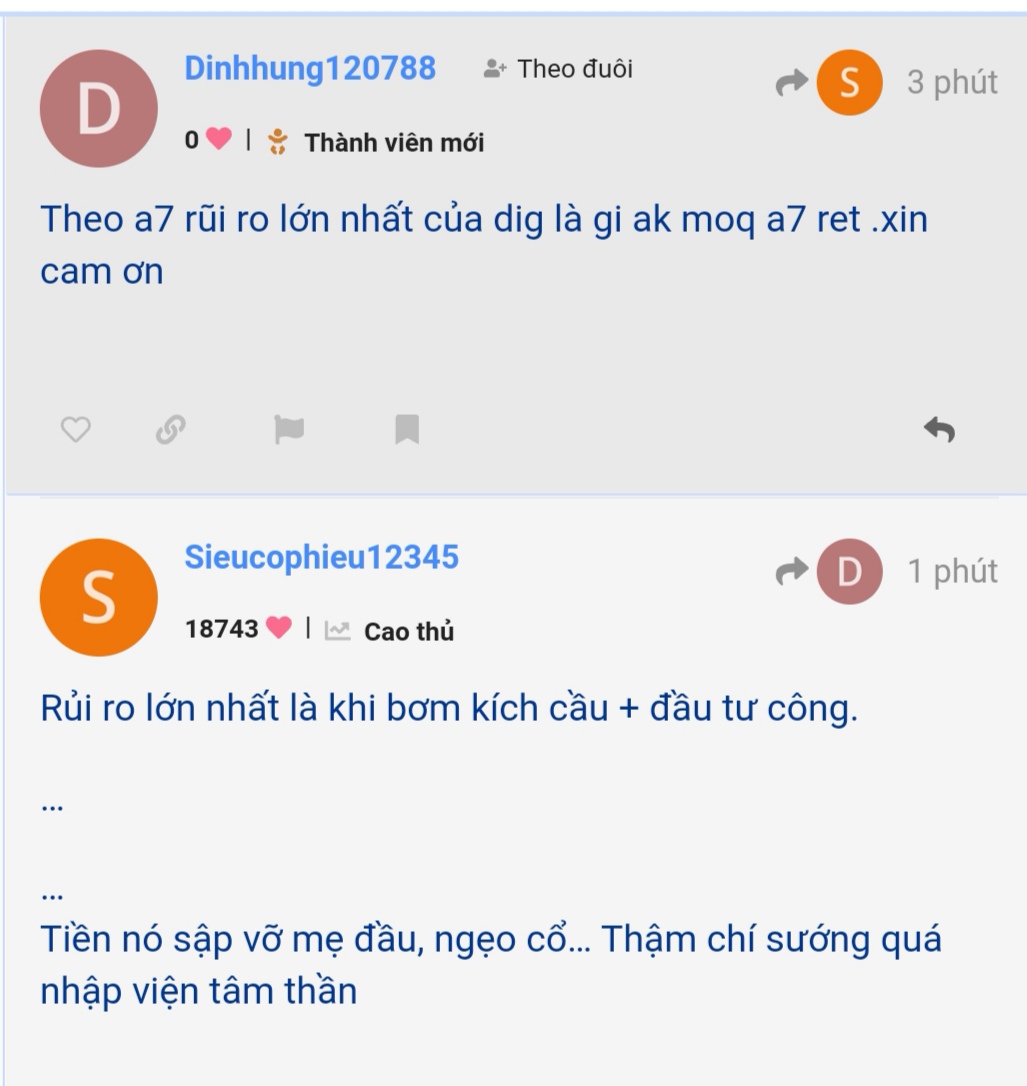Flag Dinhhung120788's post

tap(288, 430)
